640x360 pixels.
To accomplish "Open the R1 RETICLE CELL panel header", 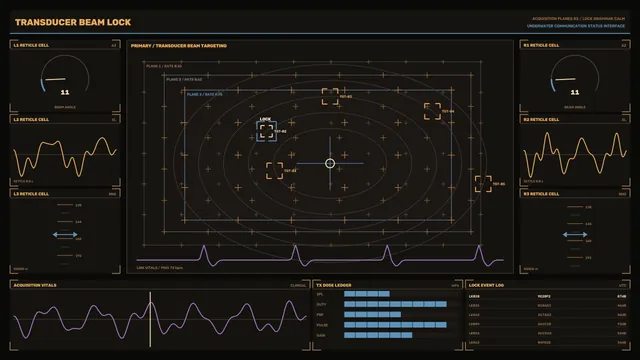I will click(x=575, y=45).
